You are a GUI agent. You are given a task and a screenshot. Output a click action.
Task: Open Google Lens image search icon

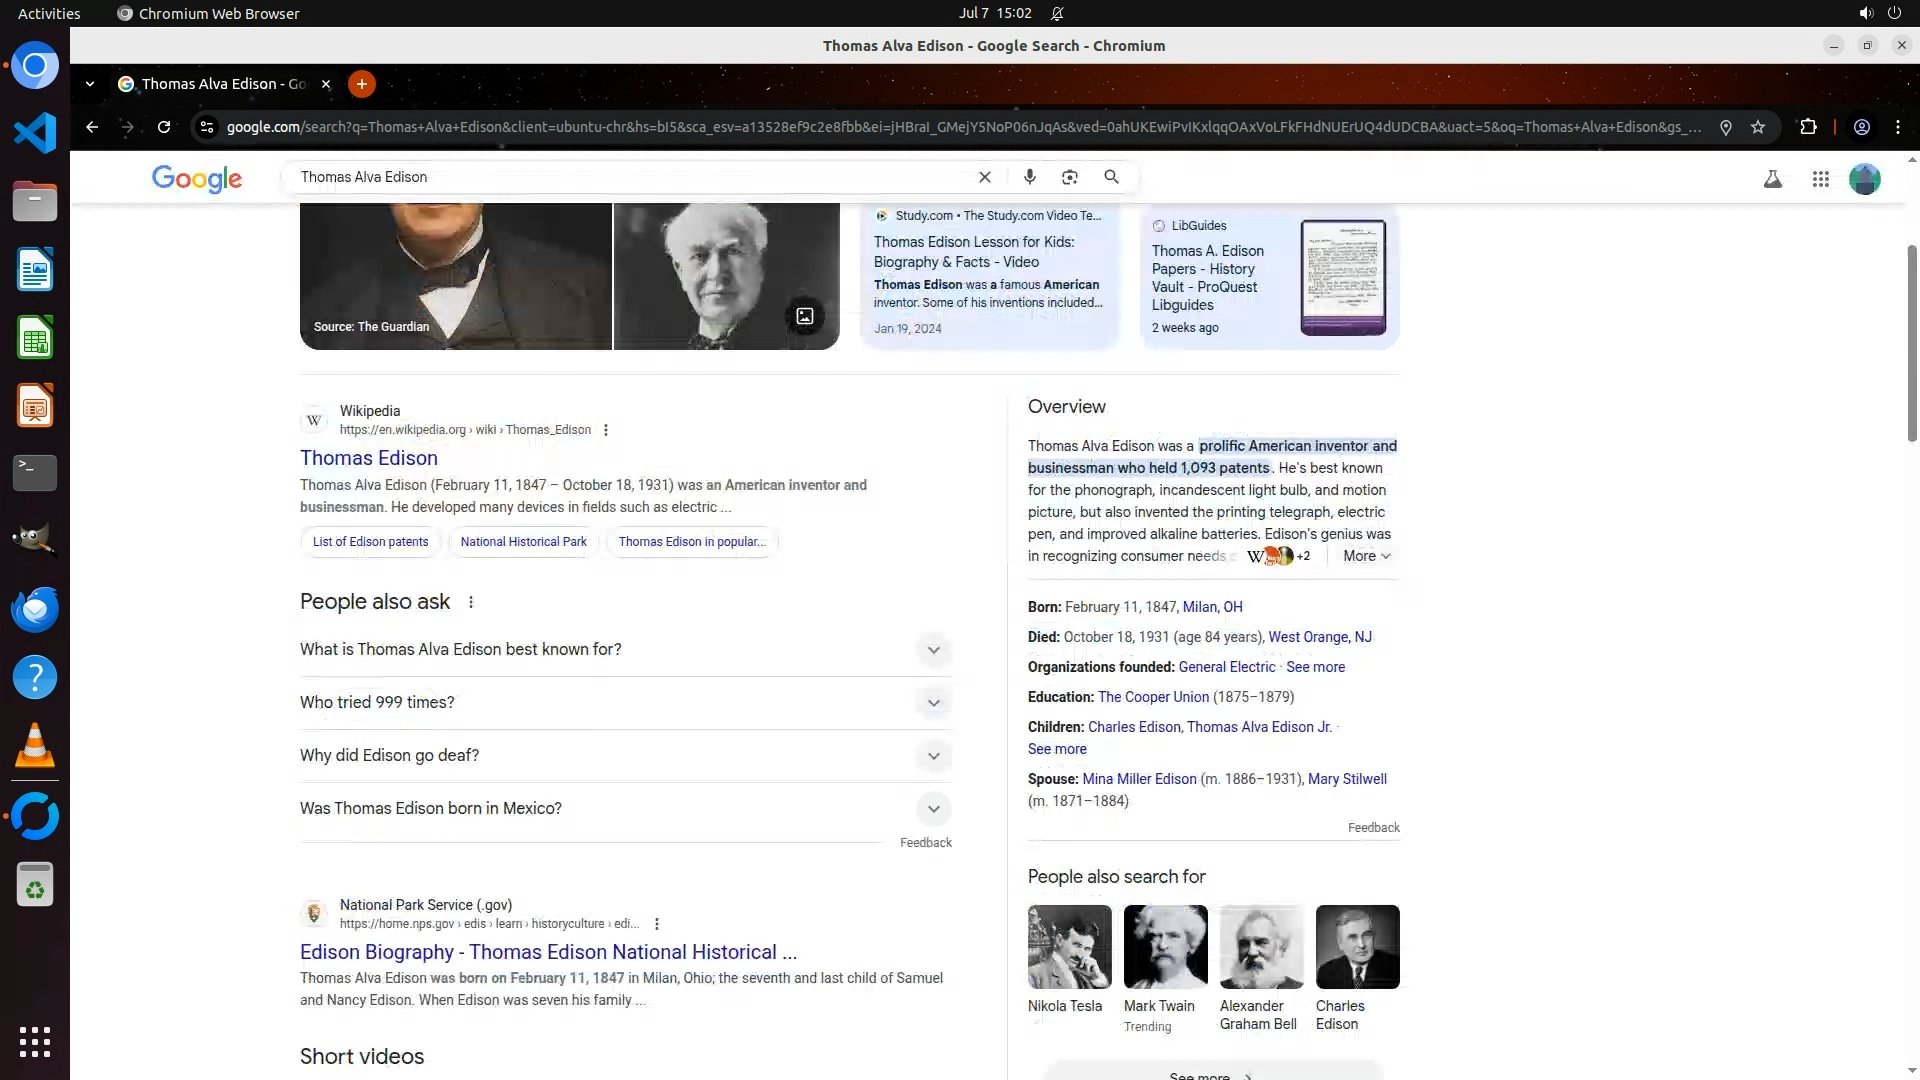tap(1070, 177)
